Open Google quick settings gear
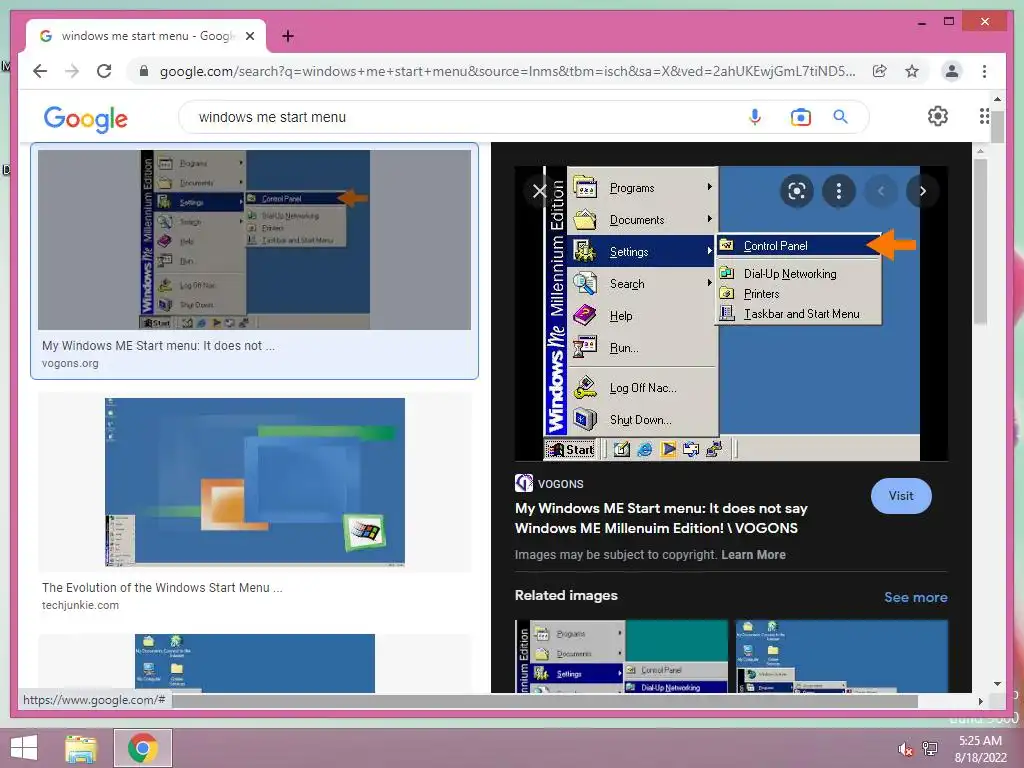 (x=938, y=116)
